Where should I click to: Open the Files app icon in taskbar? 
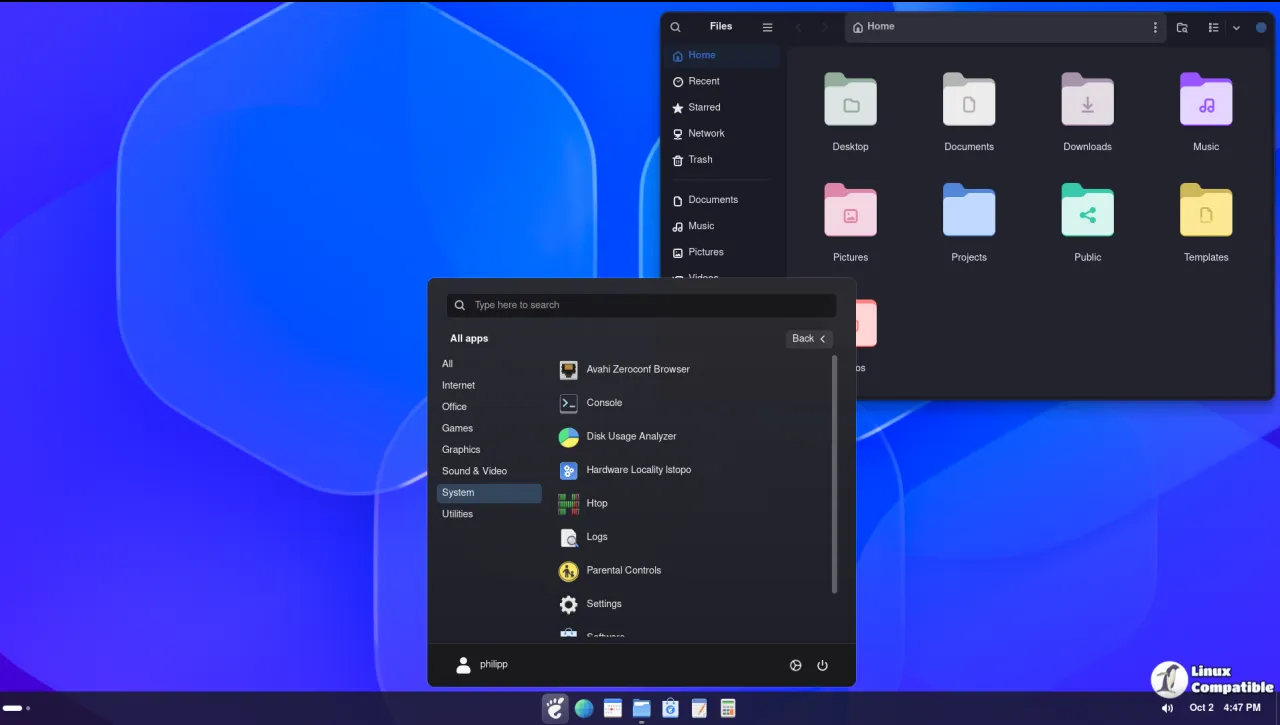(x=642, y=708)
